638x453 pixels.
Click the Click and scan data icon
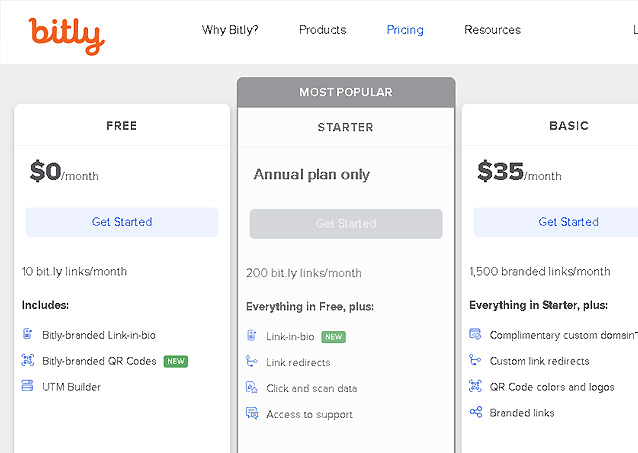tap(251, 387)
